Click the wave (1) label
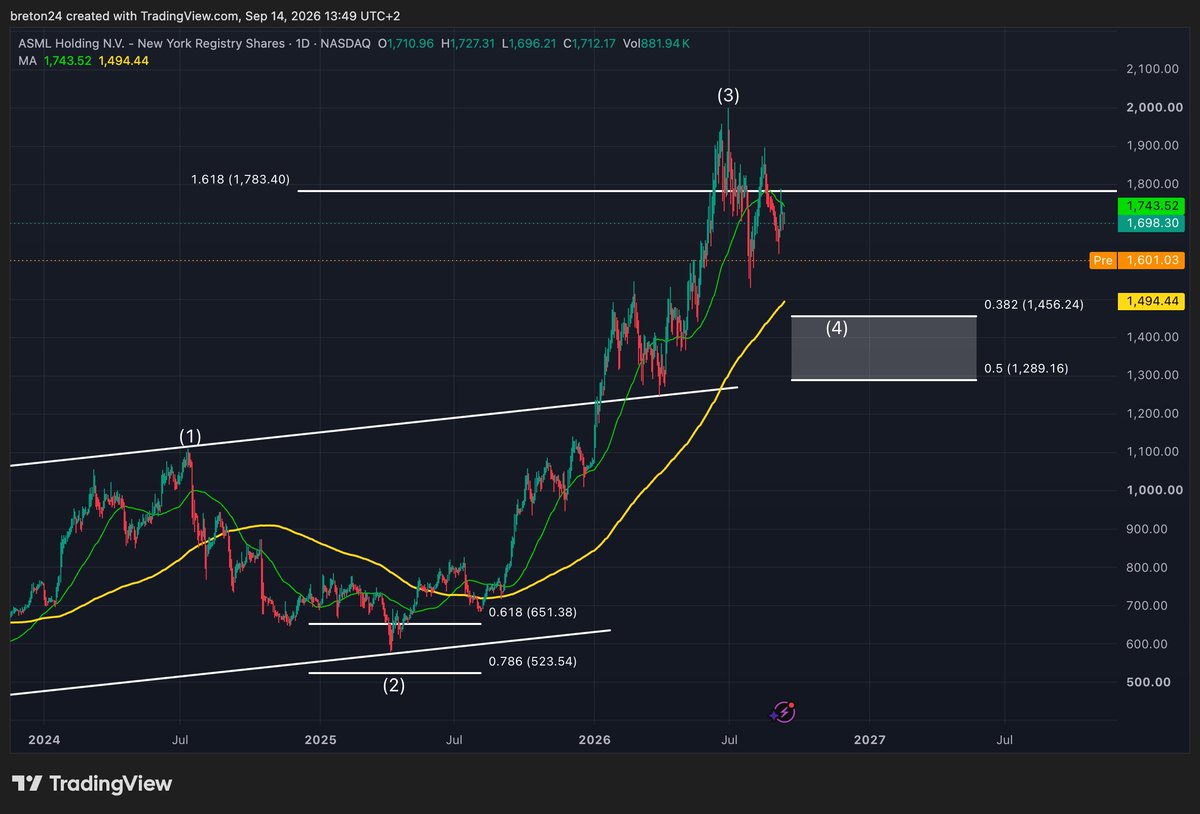 pos(190,437)
